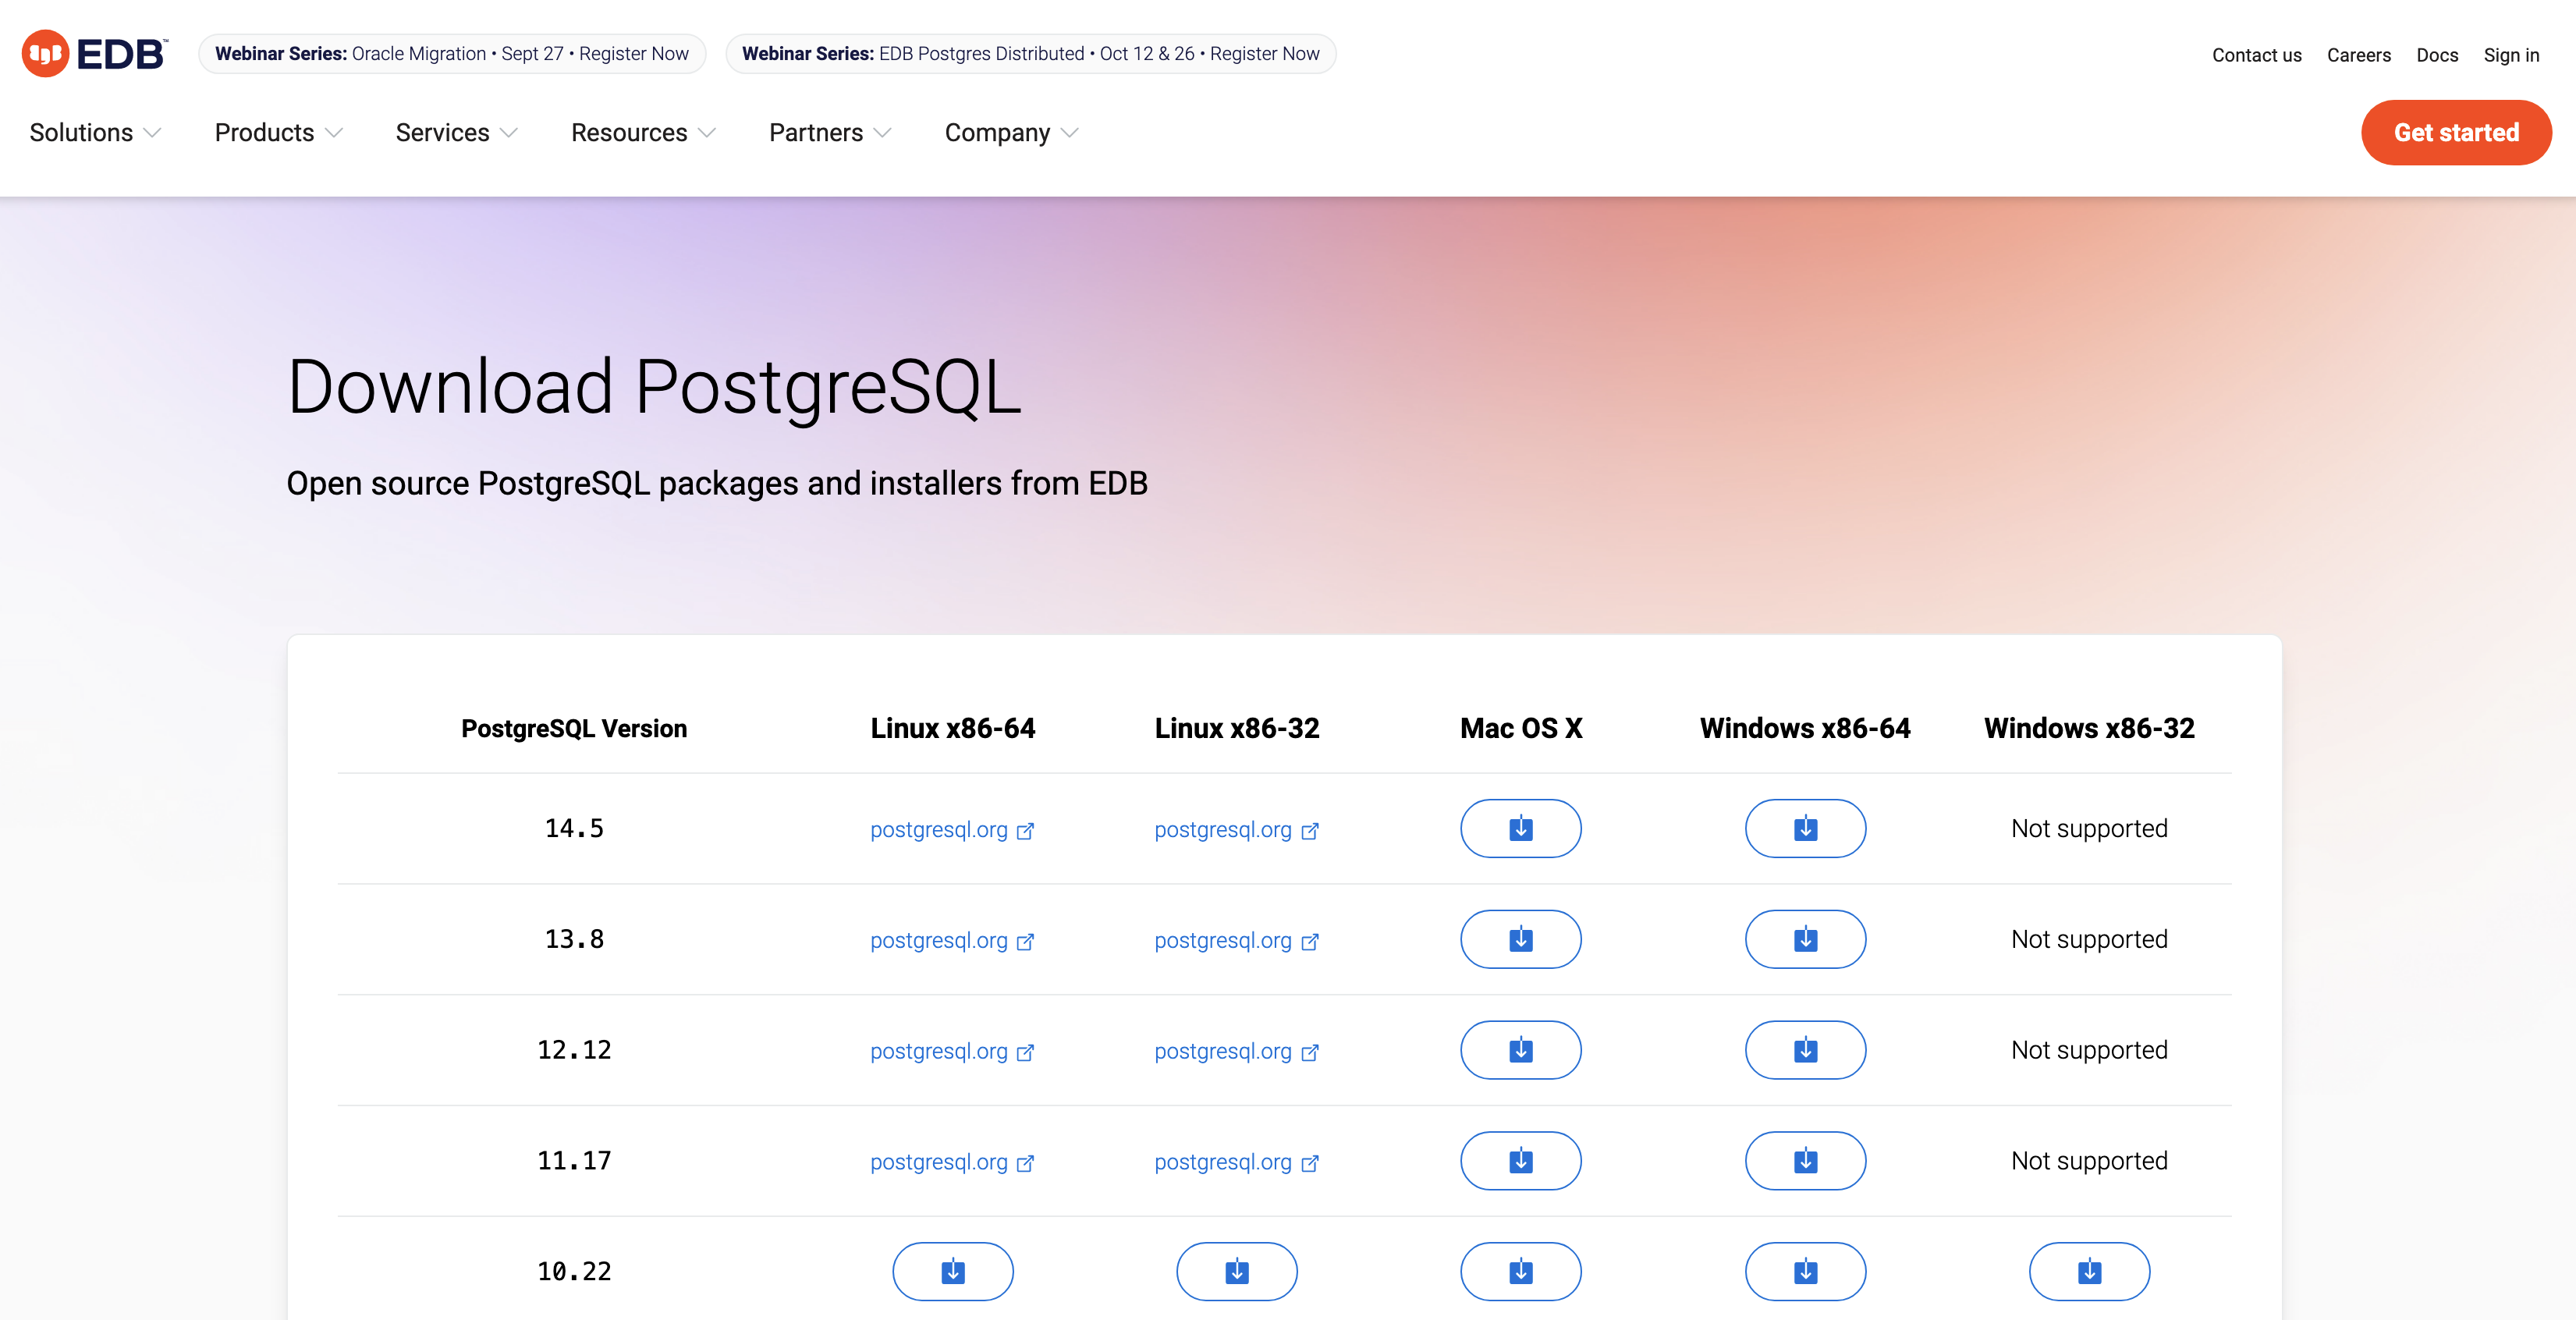Download PostgreSQL 12.12 for Mac OS X
2576x1320 pixels.
click(1520, 1050)
